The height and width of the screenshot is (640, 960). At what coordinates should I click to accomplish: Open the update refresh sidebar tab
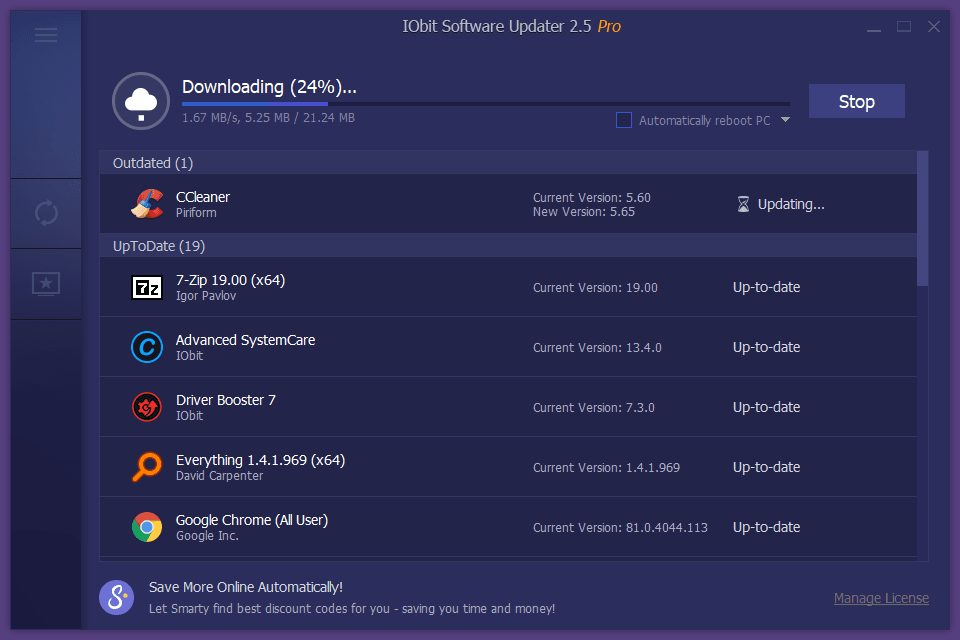pos(46,213)
